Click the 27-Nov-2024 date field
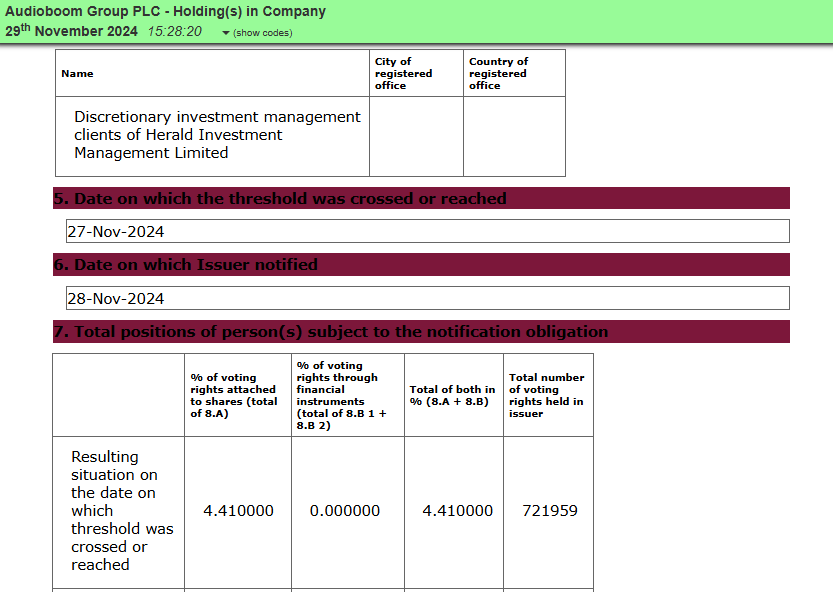This screenshot has width=833, height=592. (x=428, y=231)
